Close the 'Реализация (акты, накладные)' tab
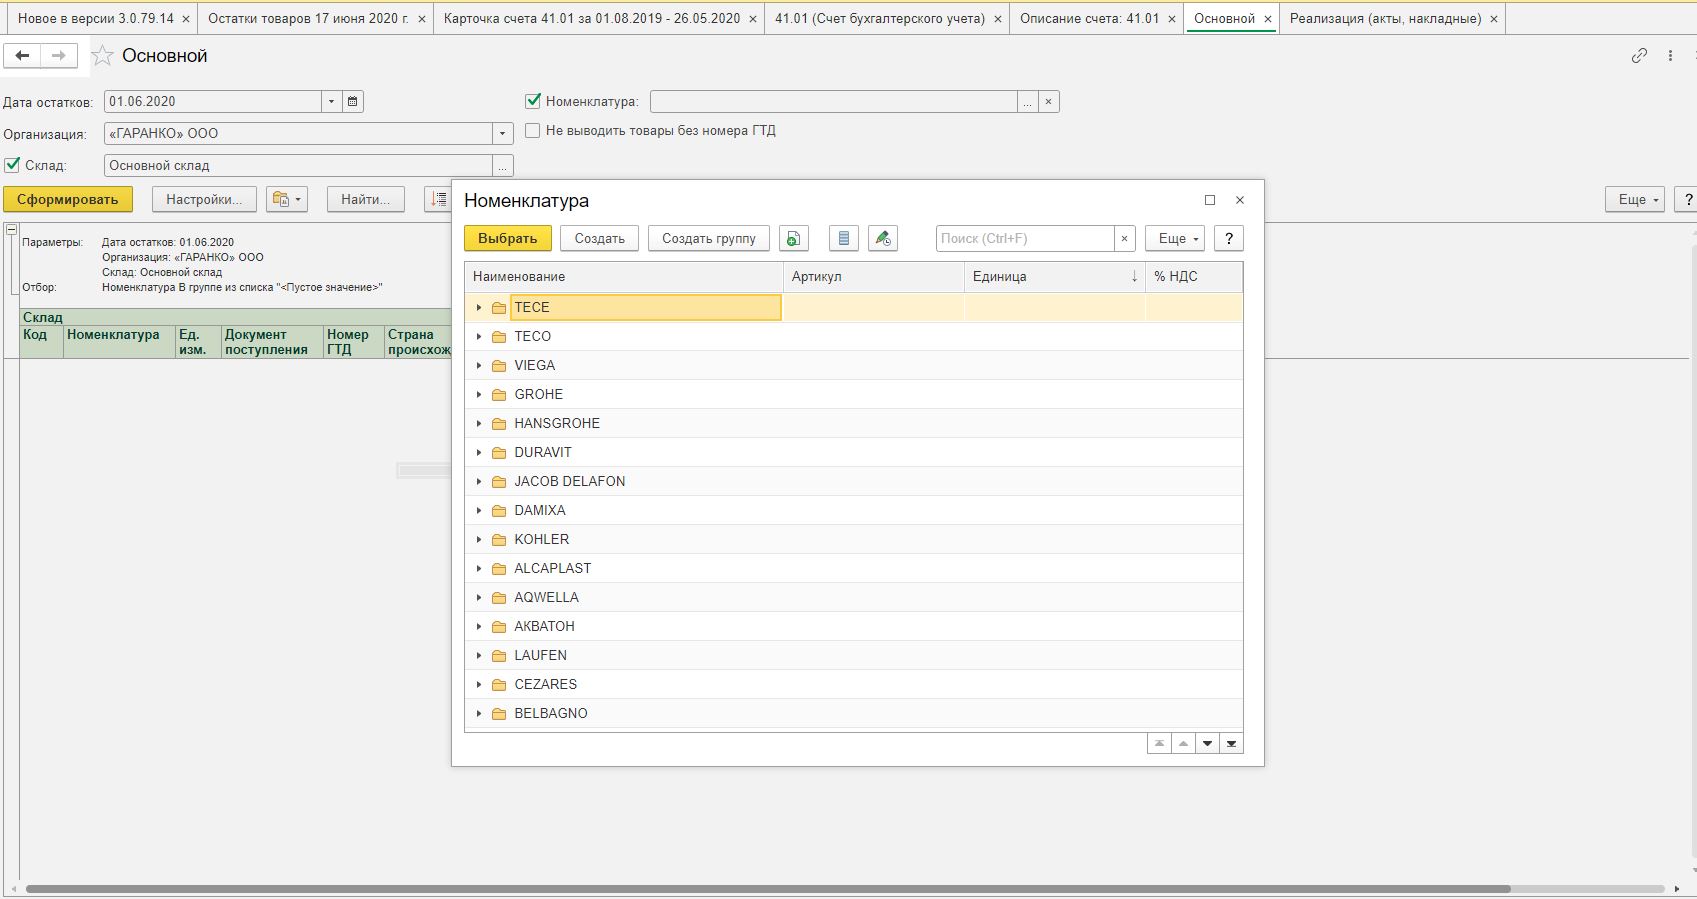Viewport: 1697px width, 899px height. pyautogui.click(x=1494, y=19)
